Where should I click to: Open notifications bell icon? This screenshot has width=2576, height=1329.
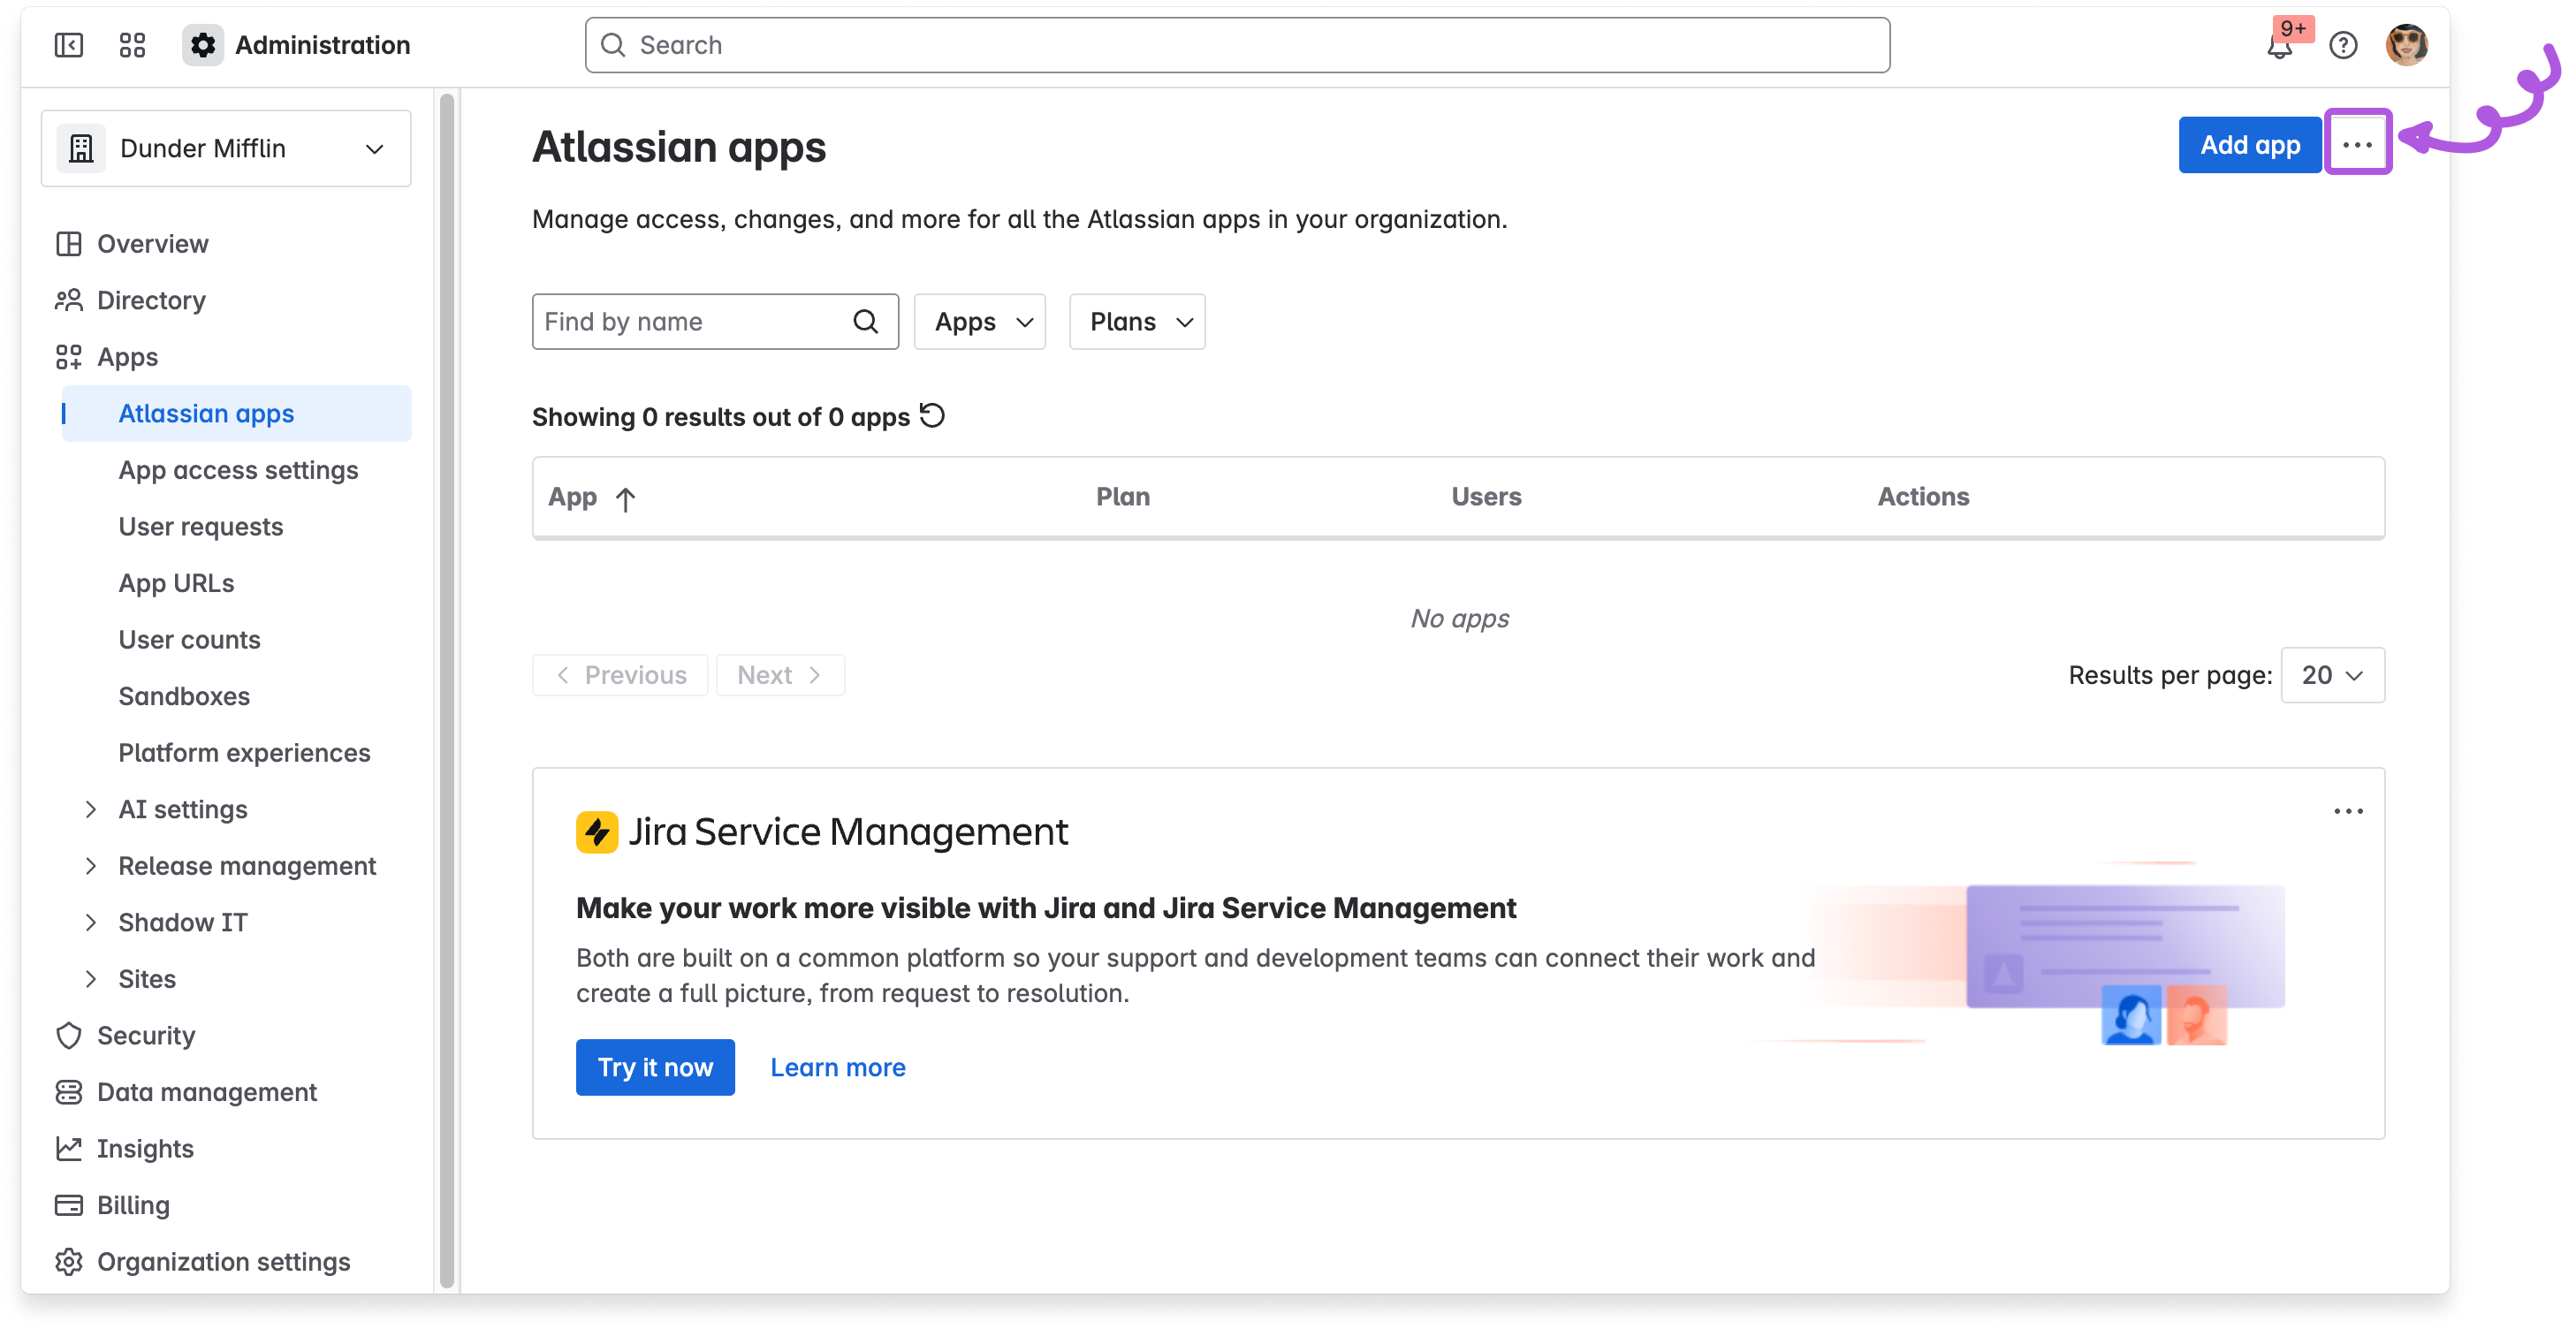[x=2279, y=46]
